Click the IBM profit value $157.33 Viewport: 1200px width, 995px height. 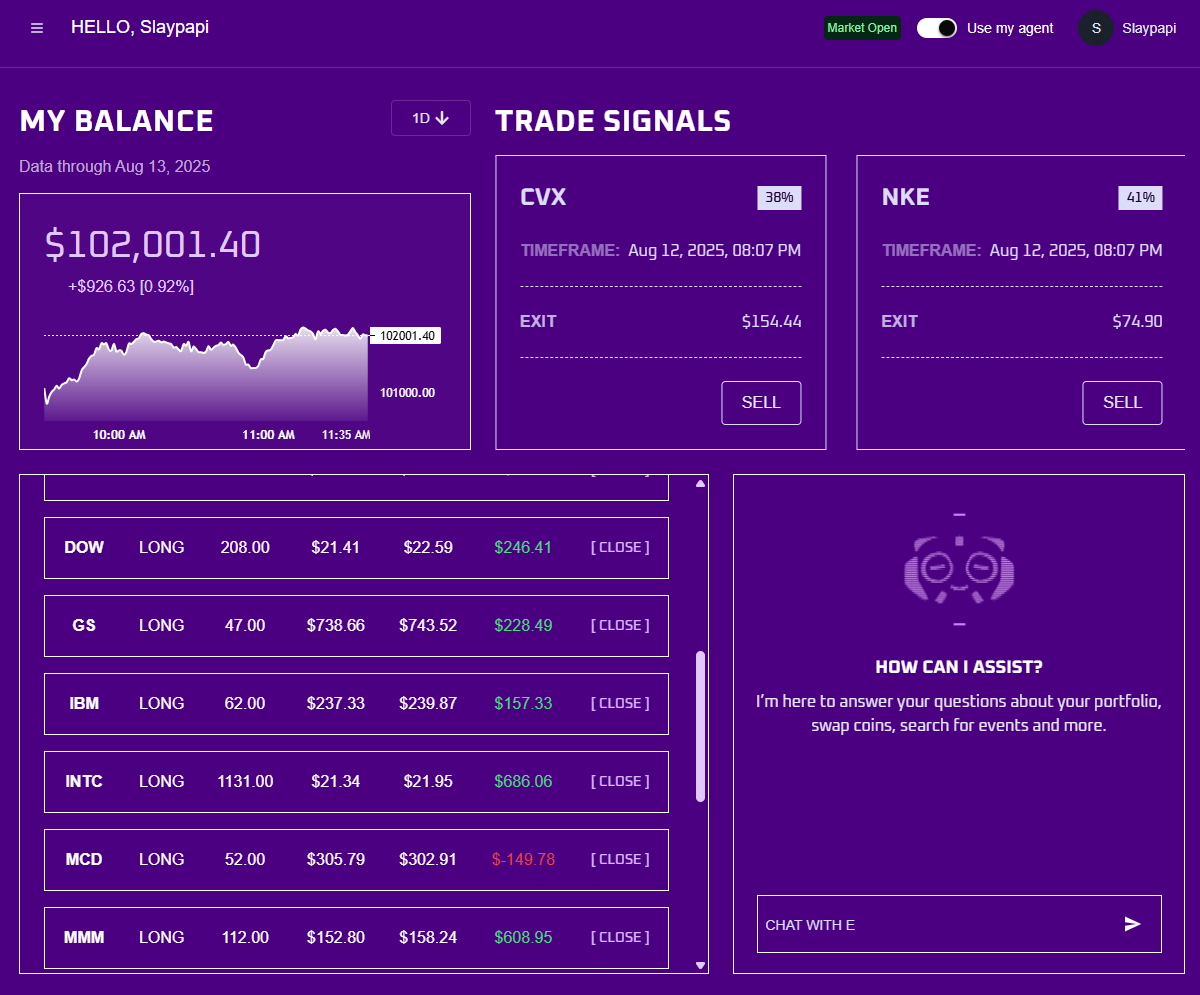tap(523, 703)
